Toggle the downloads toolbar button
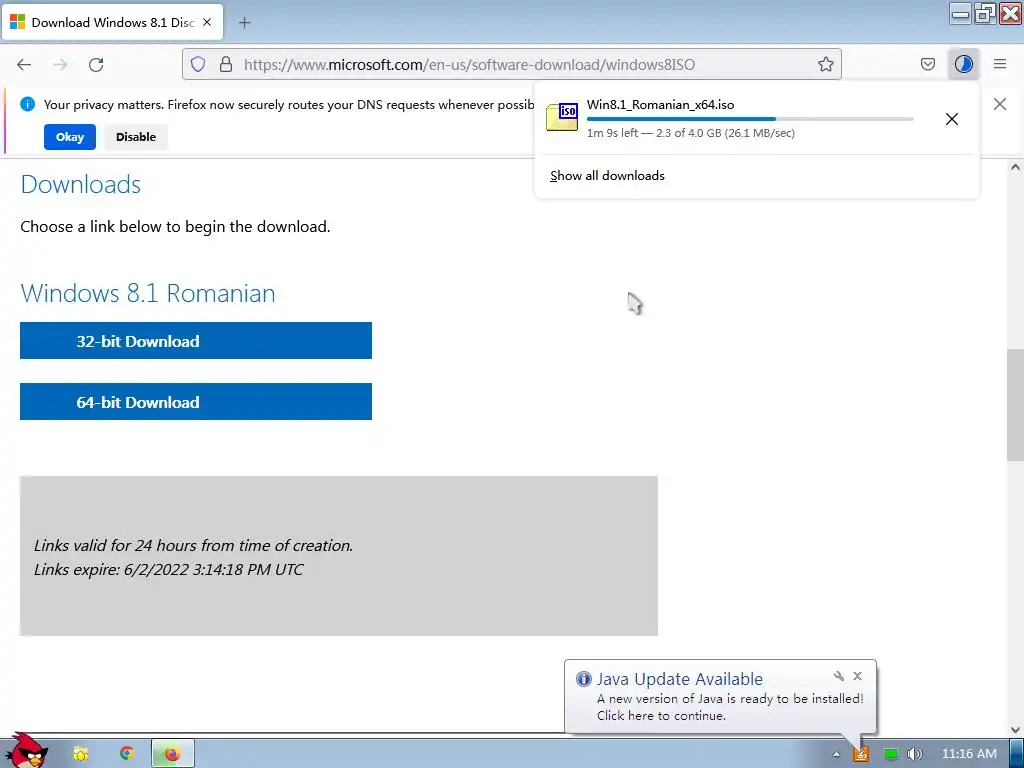Image resolution: width=1024 pixels, height=768 pixels. point(963,64)
